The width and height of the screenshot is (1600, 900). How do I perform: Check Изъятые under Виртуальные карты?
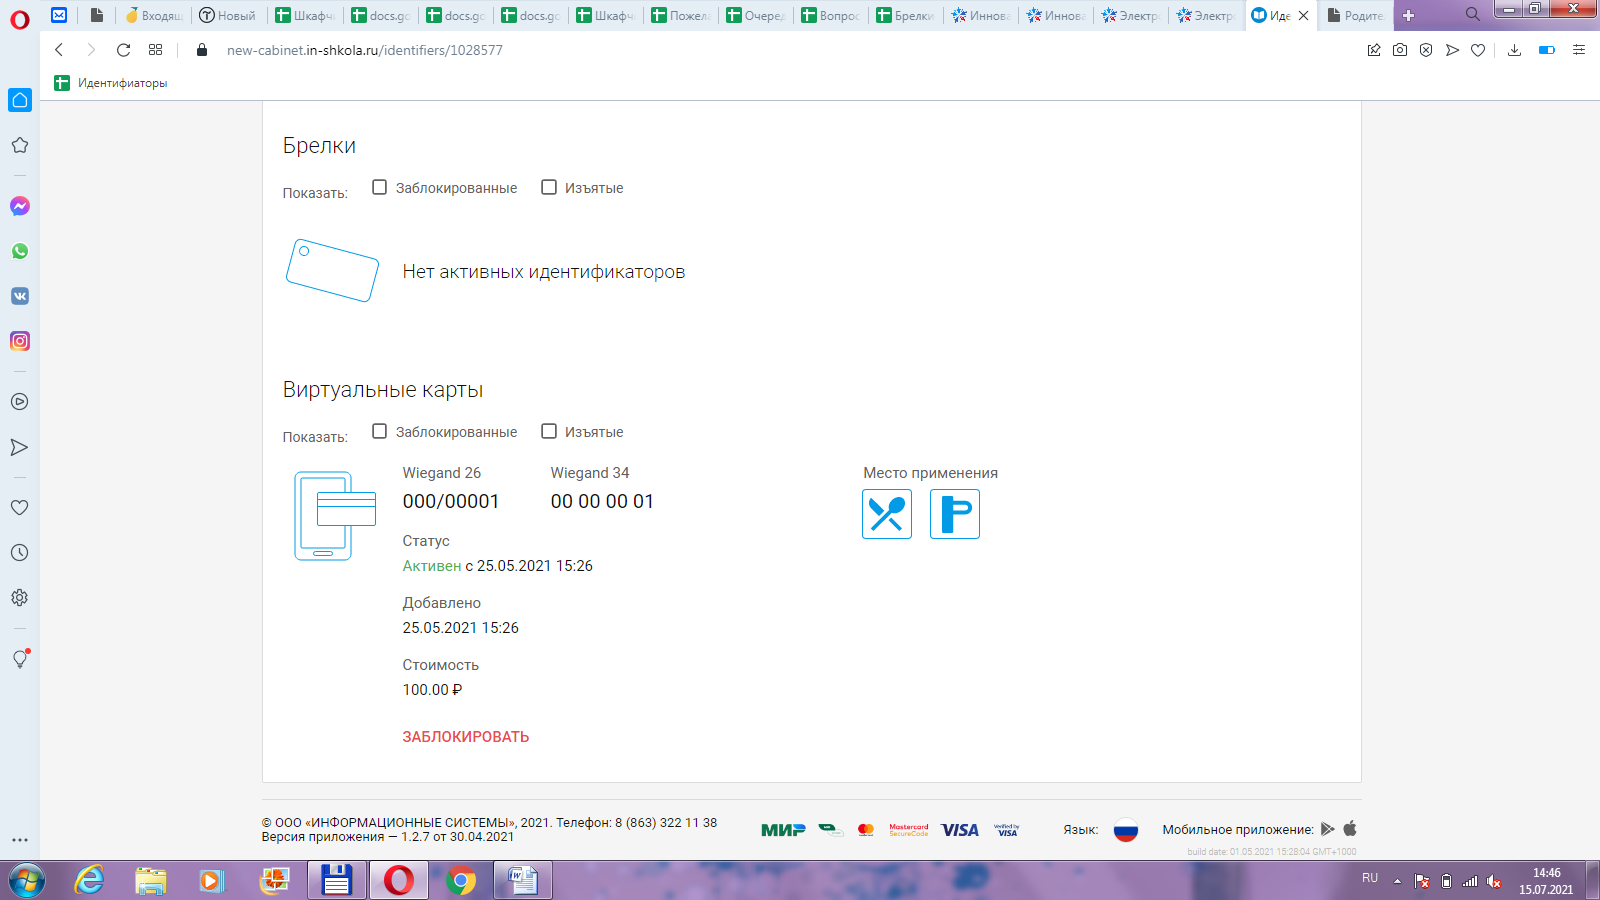(549, 431)
